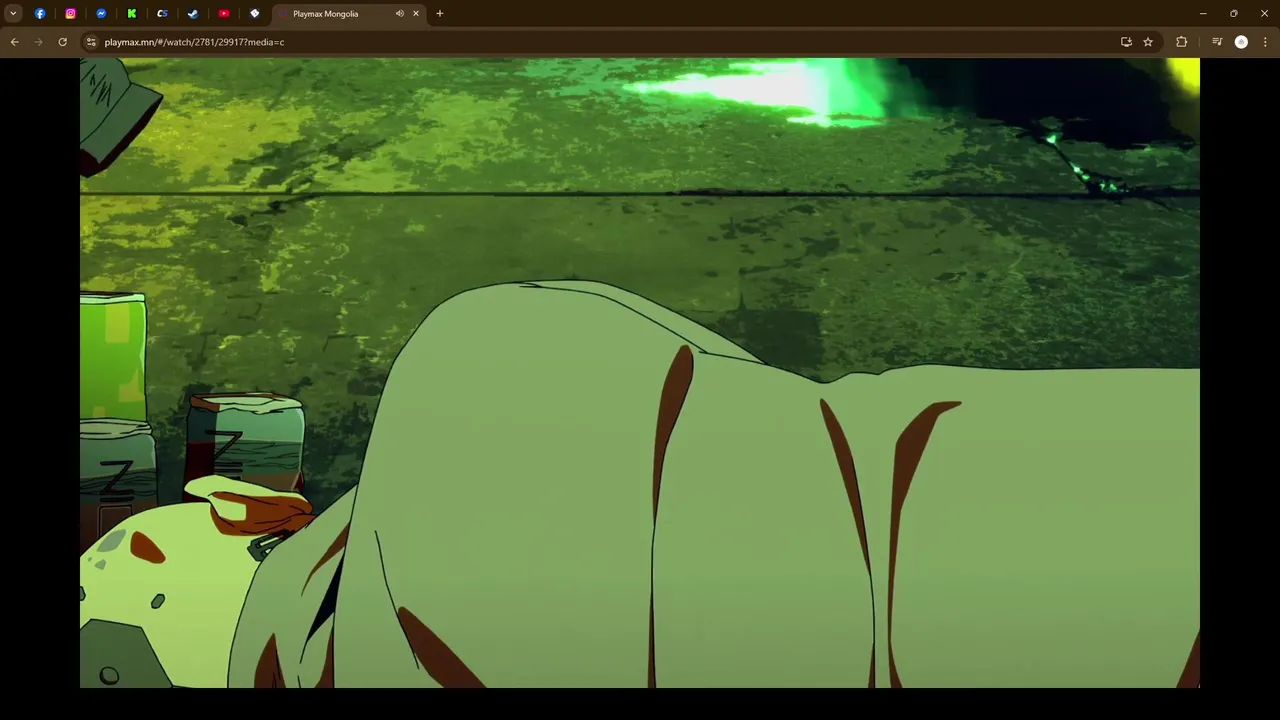Open the tab search dropdown arrow
This screenshot has height=720, width=1280.
point(13,14)
